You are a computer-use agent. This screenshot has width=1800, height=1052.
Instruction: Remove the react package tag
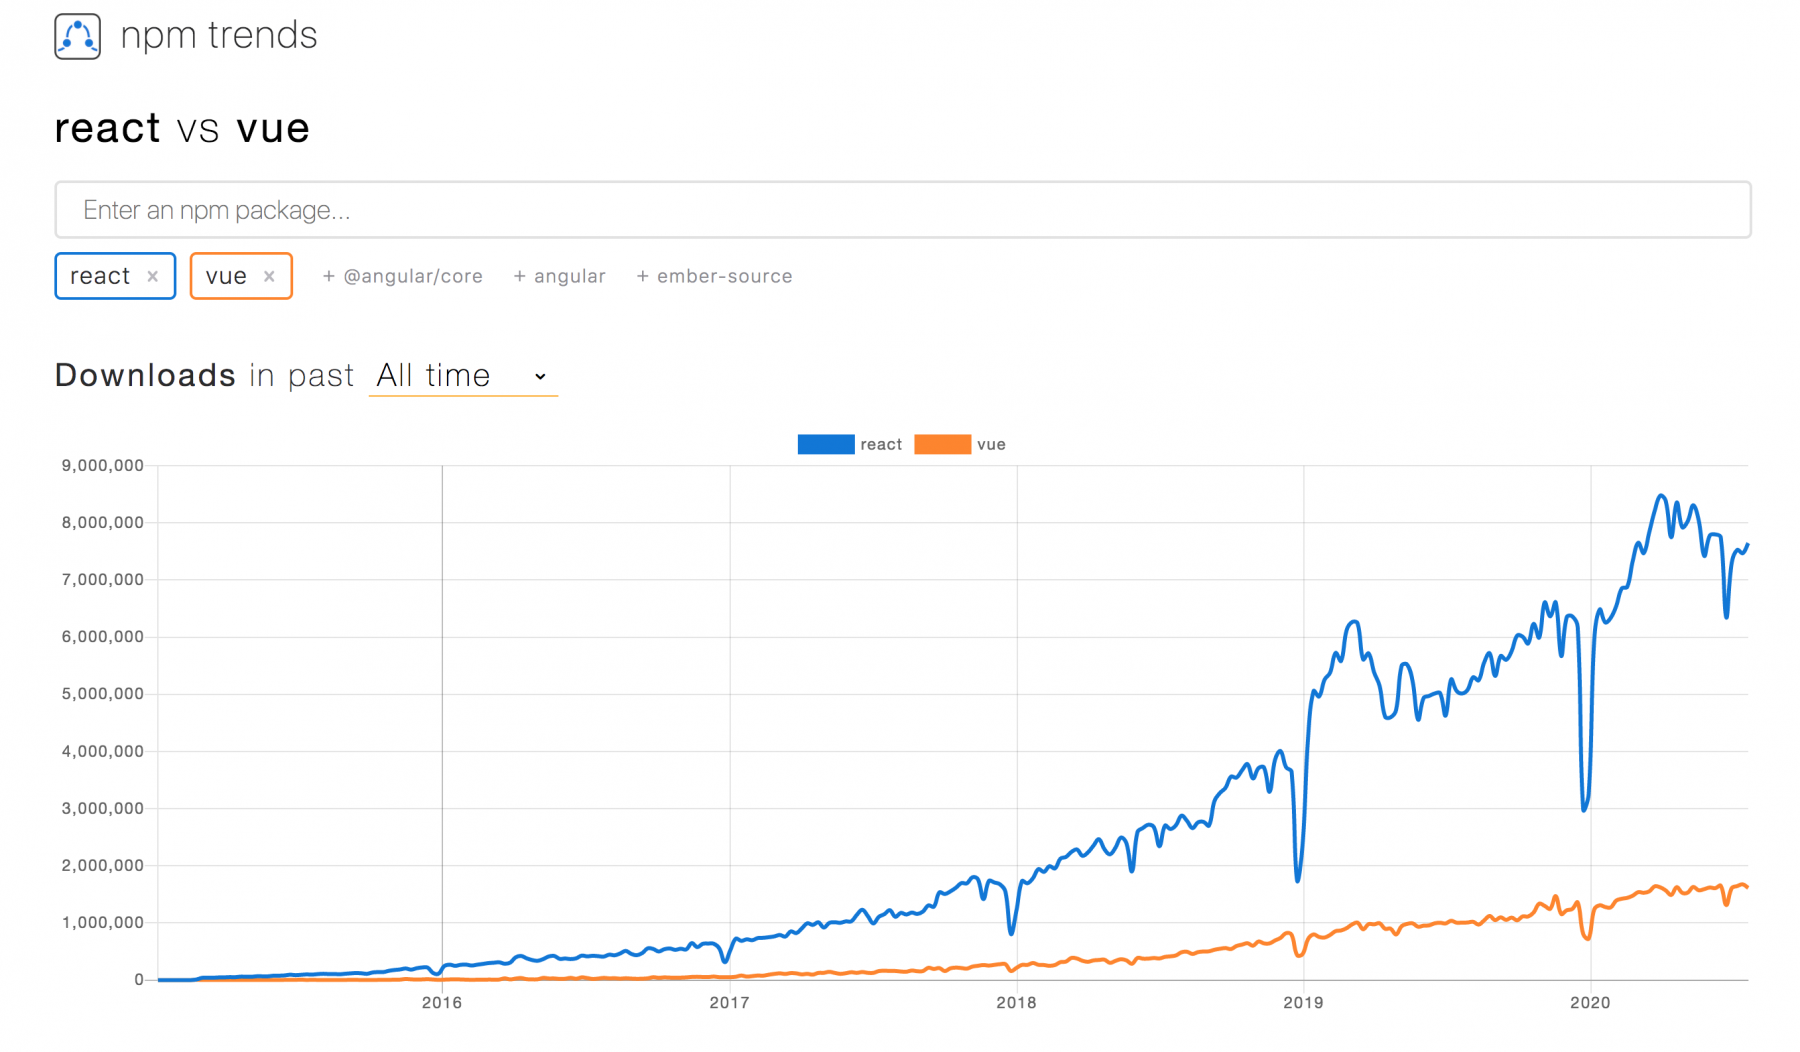click(x=153, y=277)
